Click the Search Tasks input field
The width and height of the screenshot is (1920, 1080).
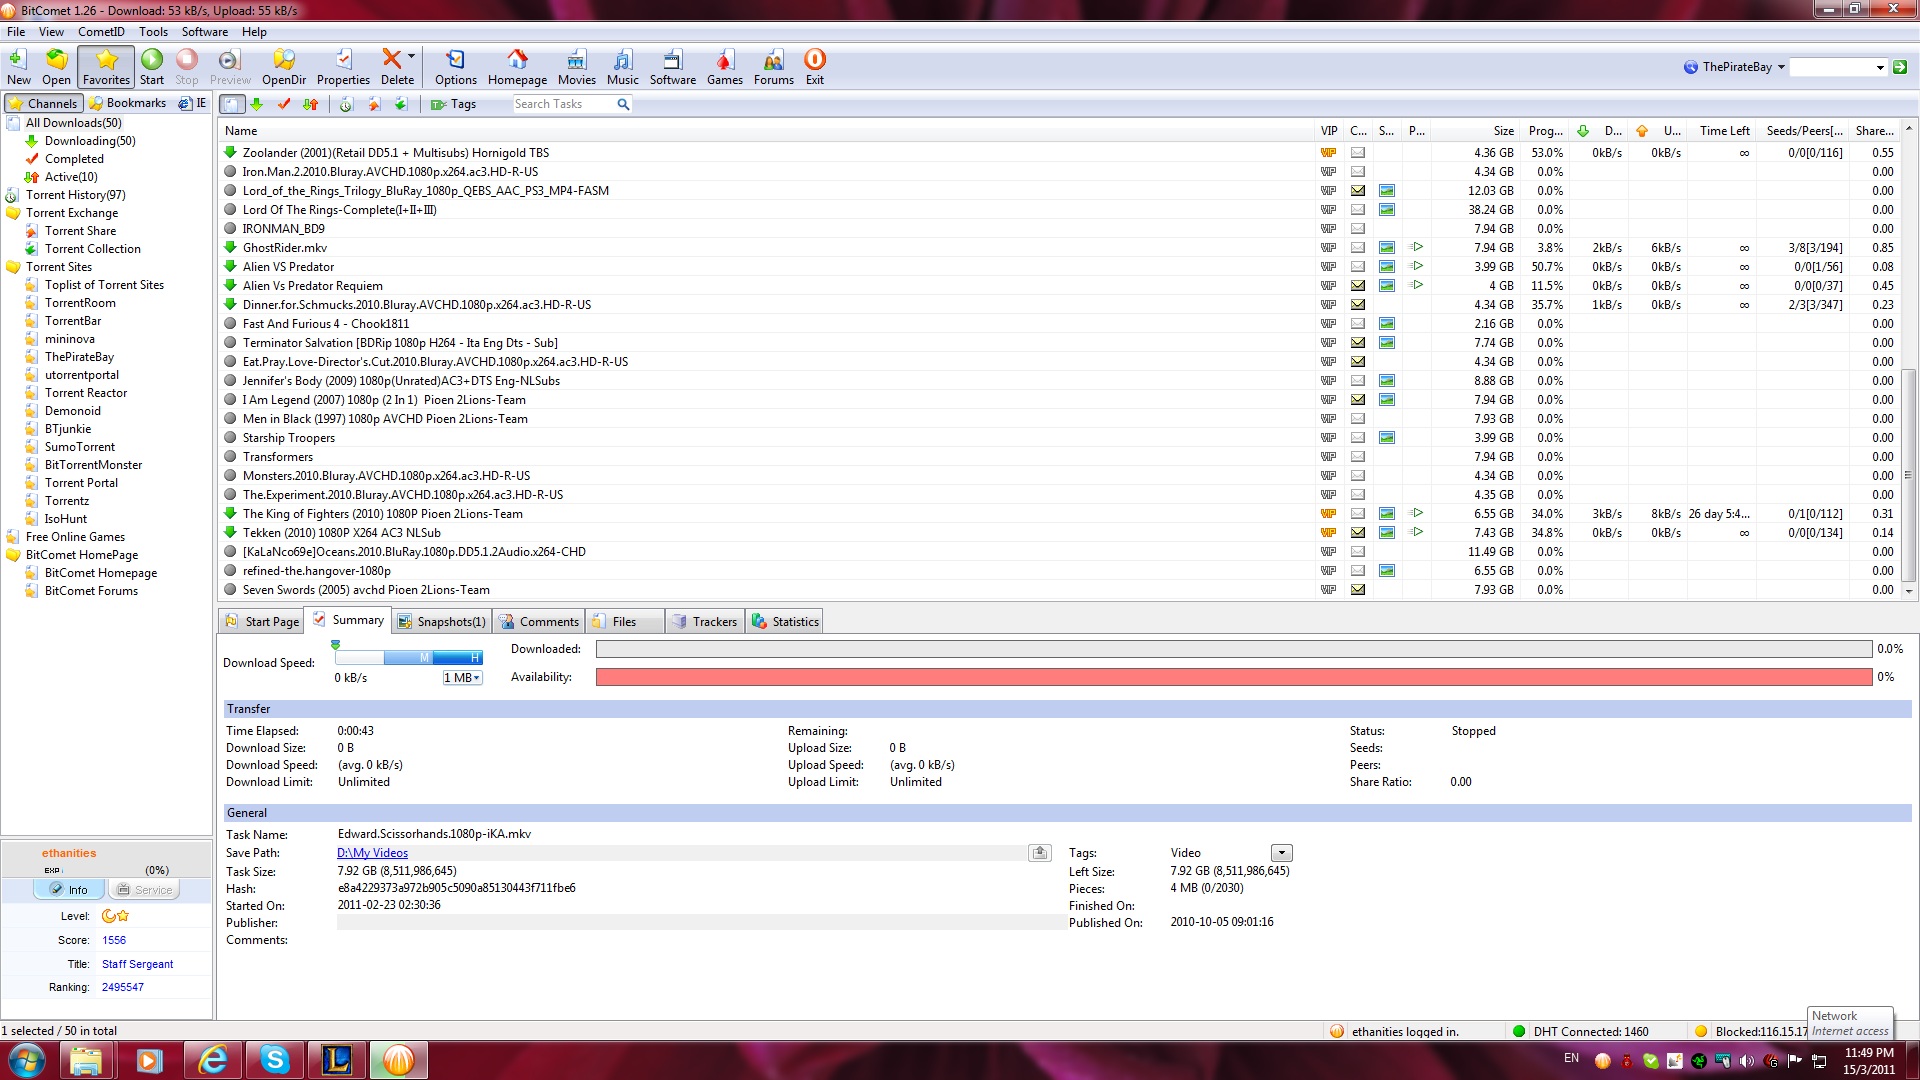click(563, 104)
